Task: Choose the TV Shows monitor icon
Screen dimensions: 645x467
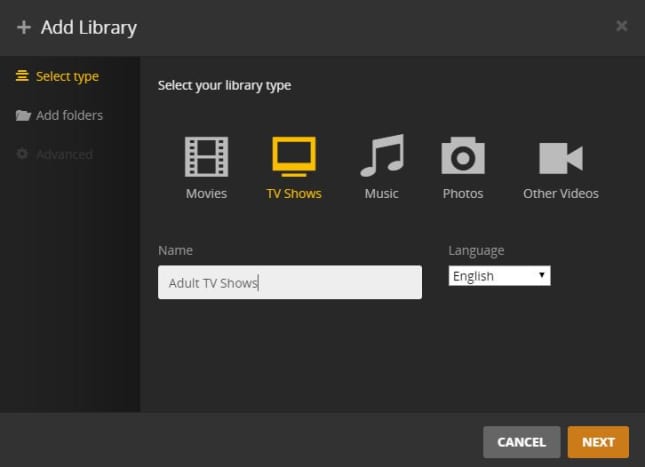Action: point(294,157)
